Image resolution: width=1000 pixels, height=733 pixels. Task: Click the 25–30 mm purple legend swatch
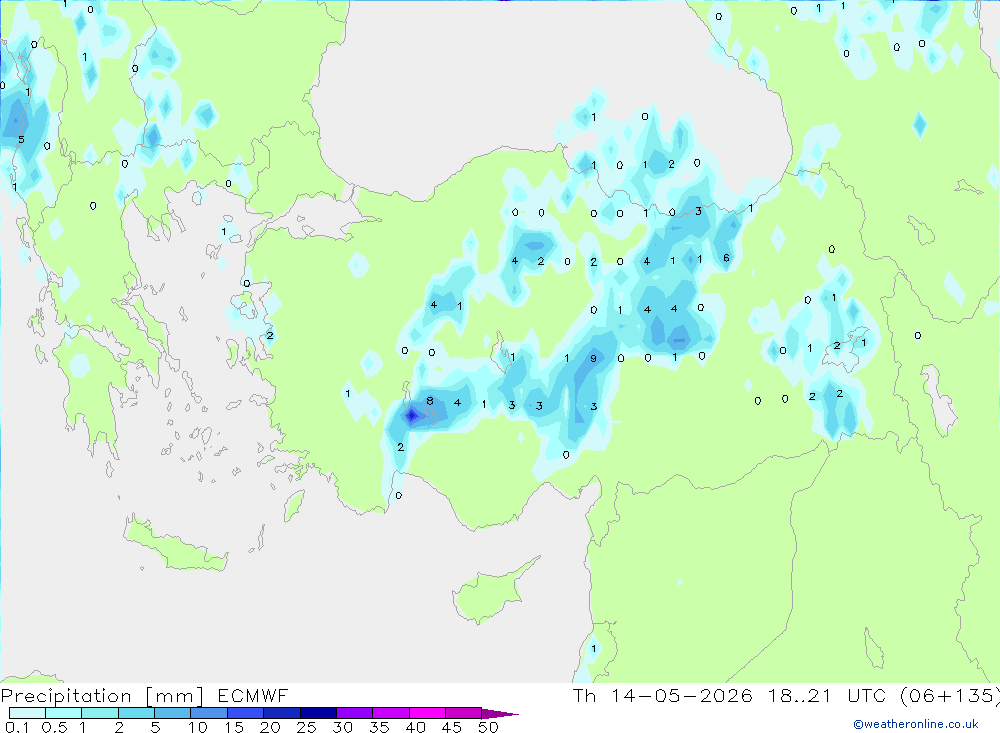pos(318,713)
